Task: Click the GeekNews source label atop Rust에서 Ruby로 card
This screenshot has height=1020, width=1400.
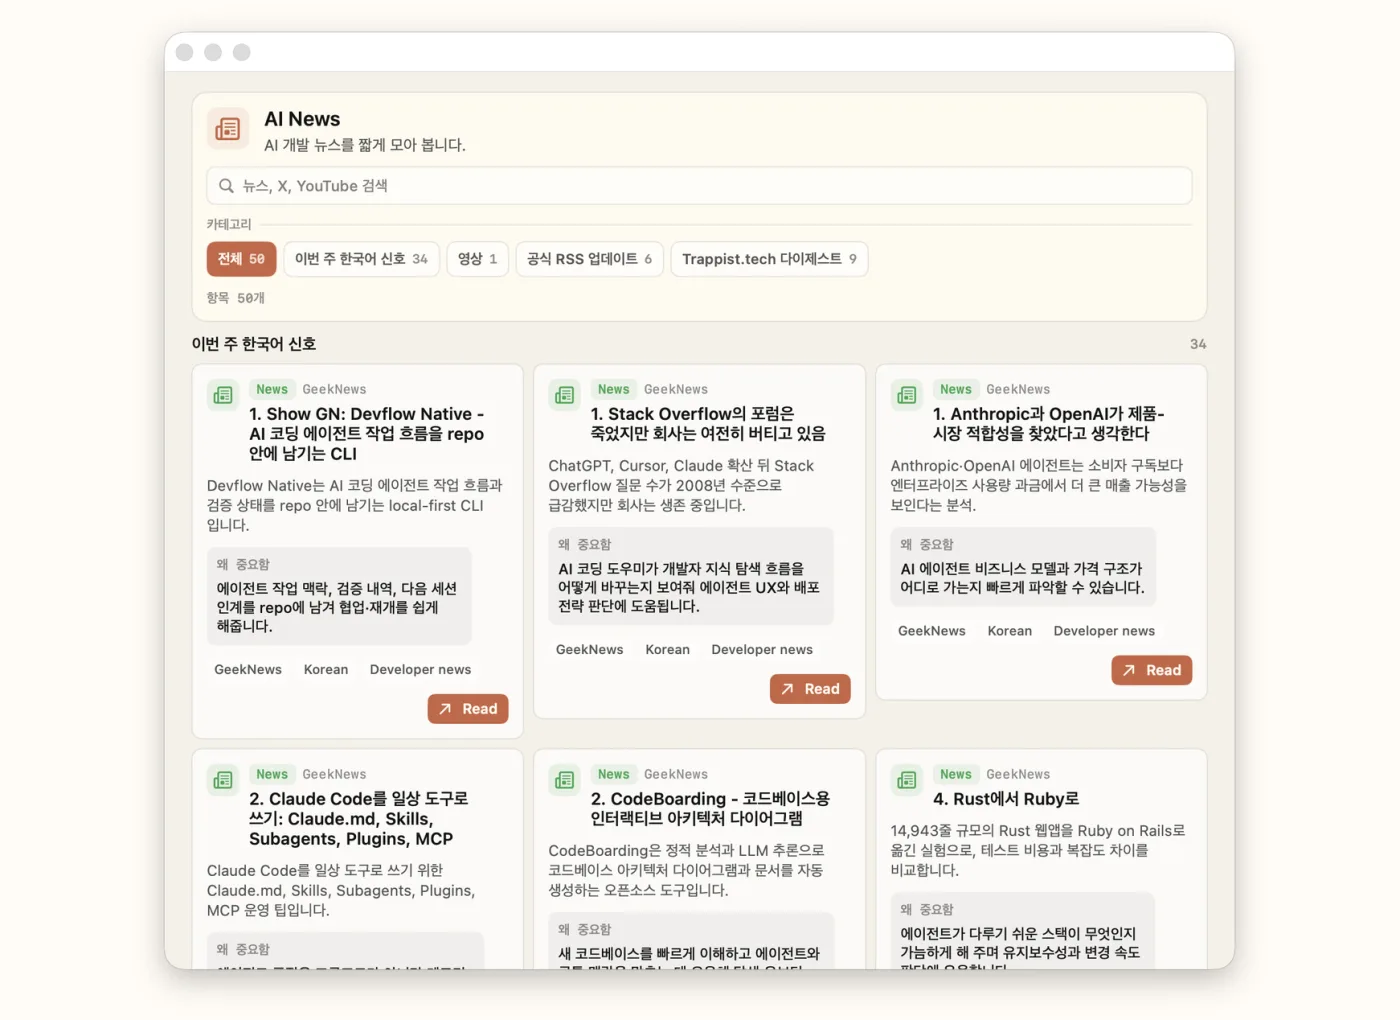Action: pyautogui.click(x=1018, y=775)
